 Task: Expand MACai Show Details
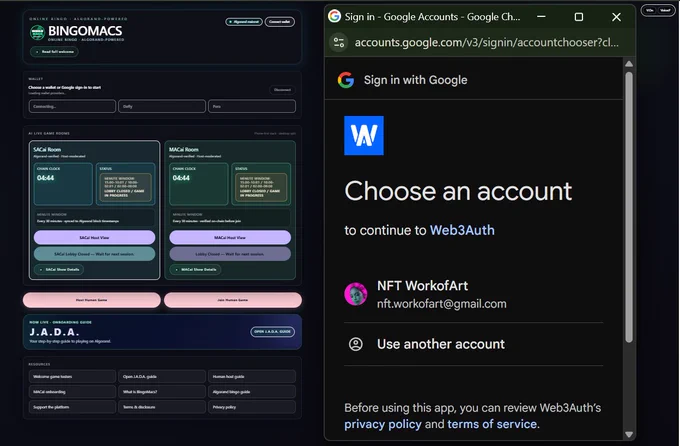coord(195,269)
